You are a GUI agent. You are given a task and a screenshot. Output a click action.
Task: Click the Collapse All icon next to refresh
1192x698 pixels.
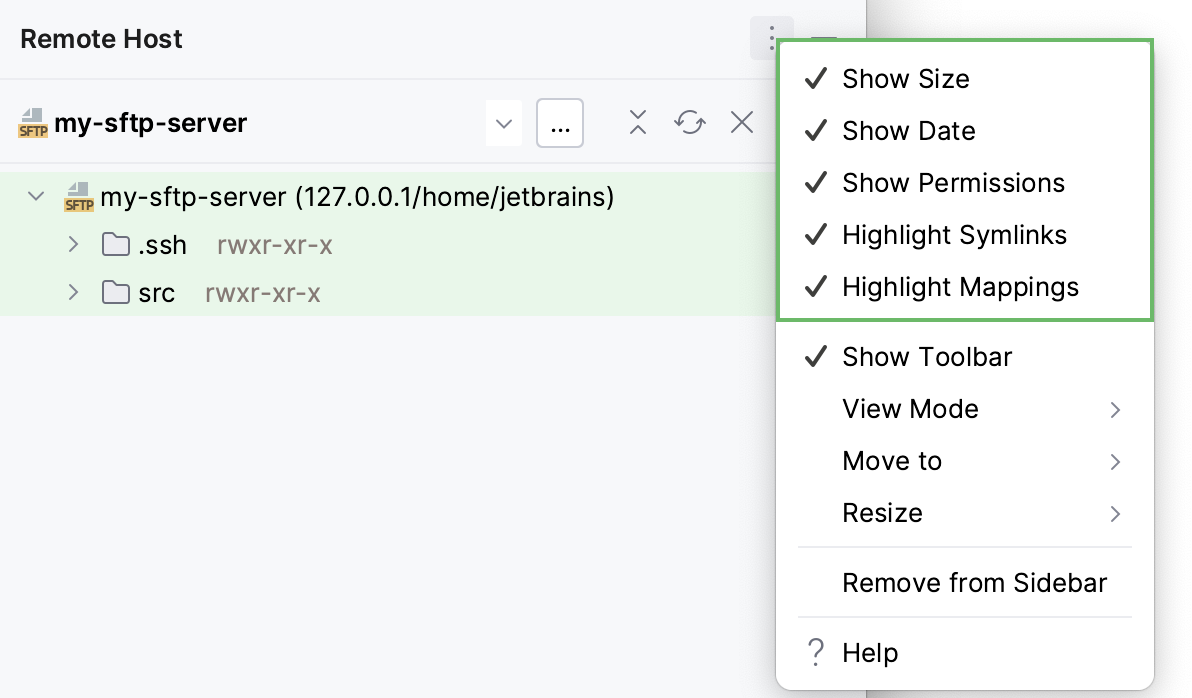(x=637, y=122)
